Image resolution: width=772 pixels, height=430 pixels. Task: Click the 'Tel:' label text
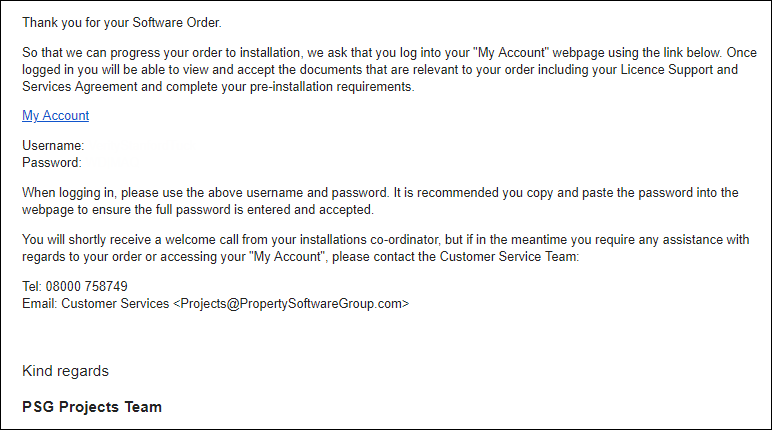pos(32,286)
